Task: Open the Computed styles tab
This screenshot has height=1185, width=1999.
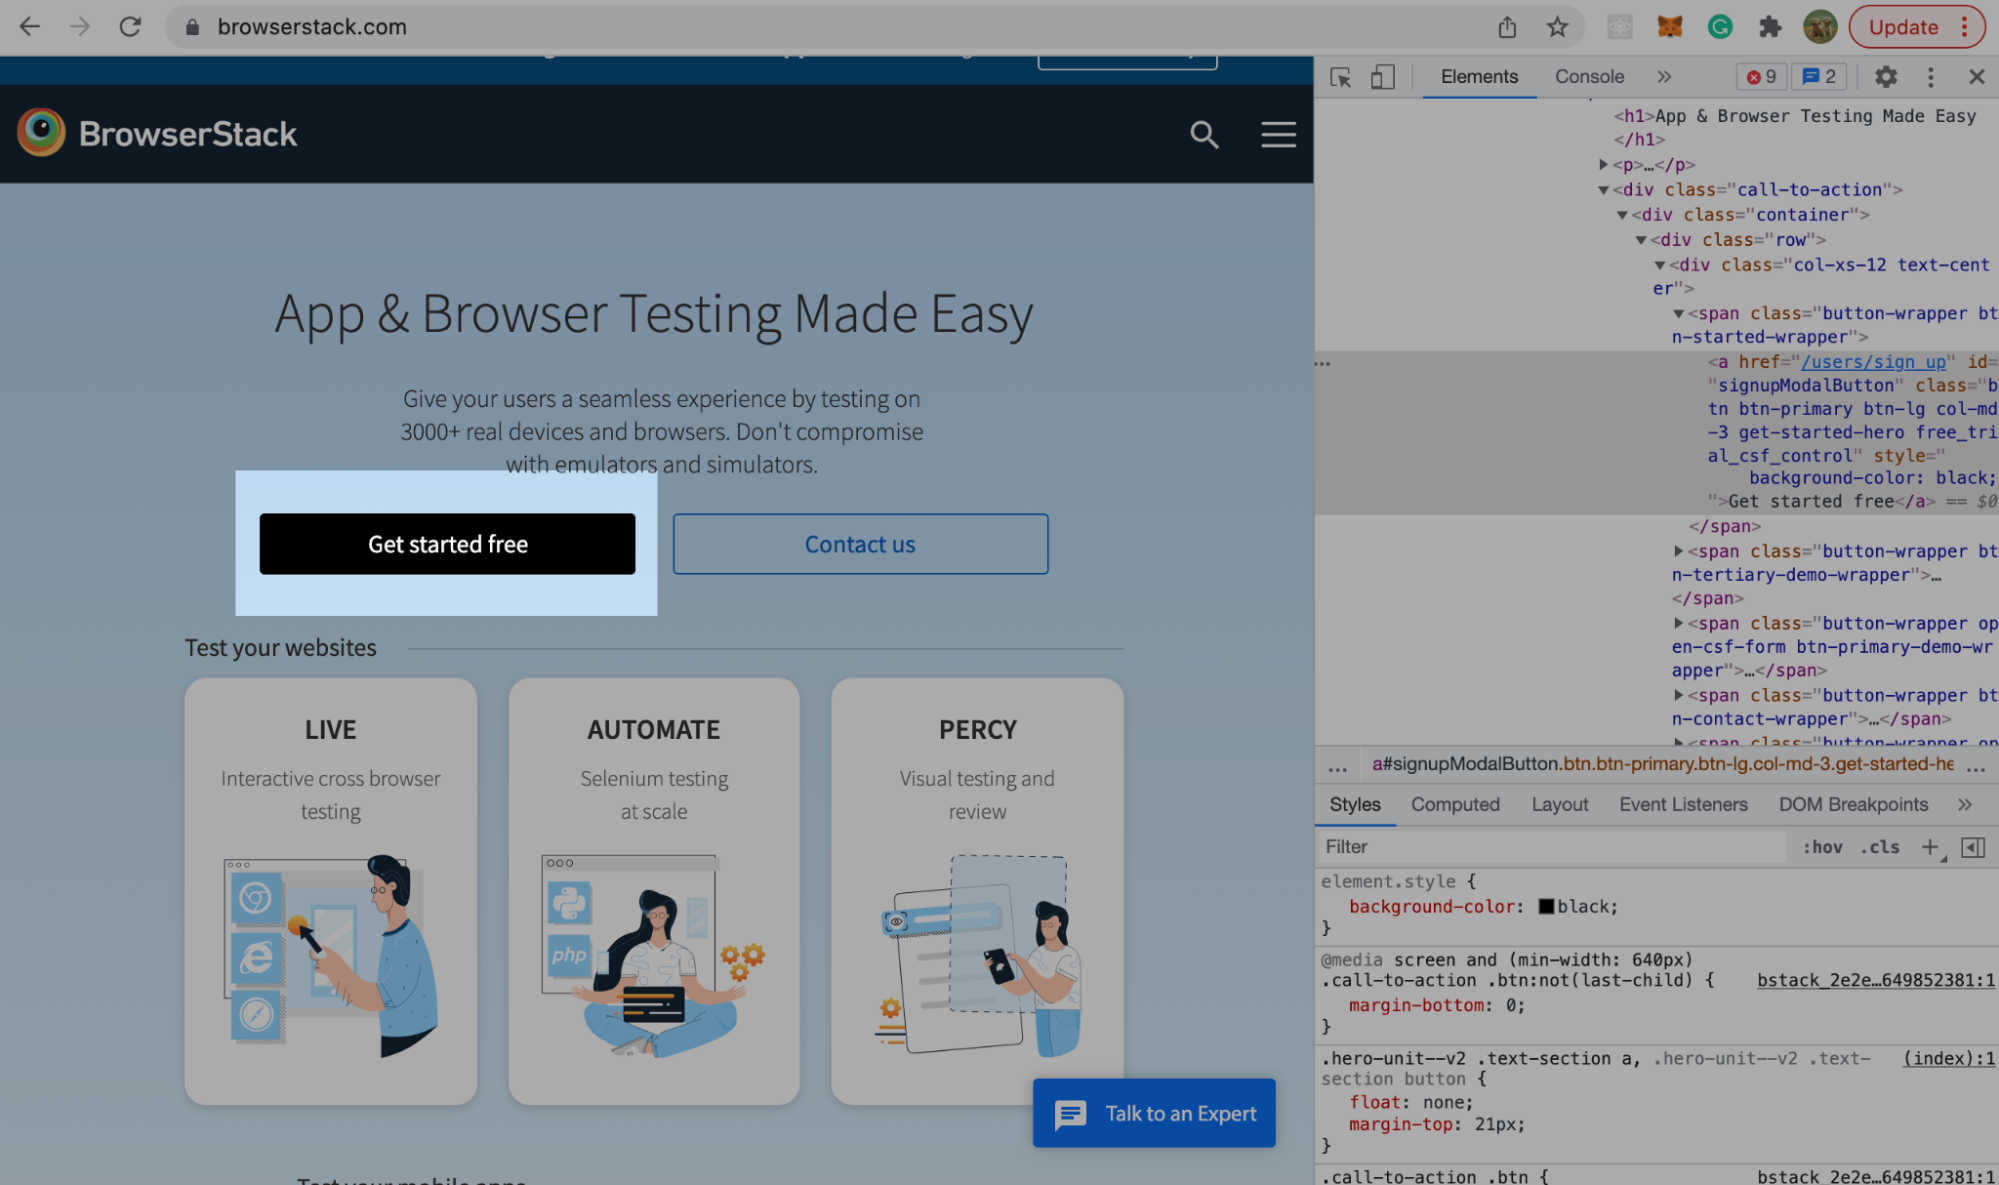Action: pos(1455,804)
